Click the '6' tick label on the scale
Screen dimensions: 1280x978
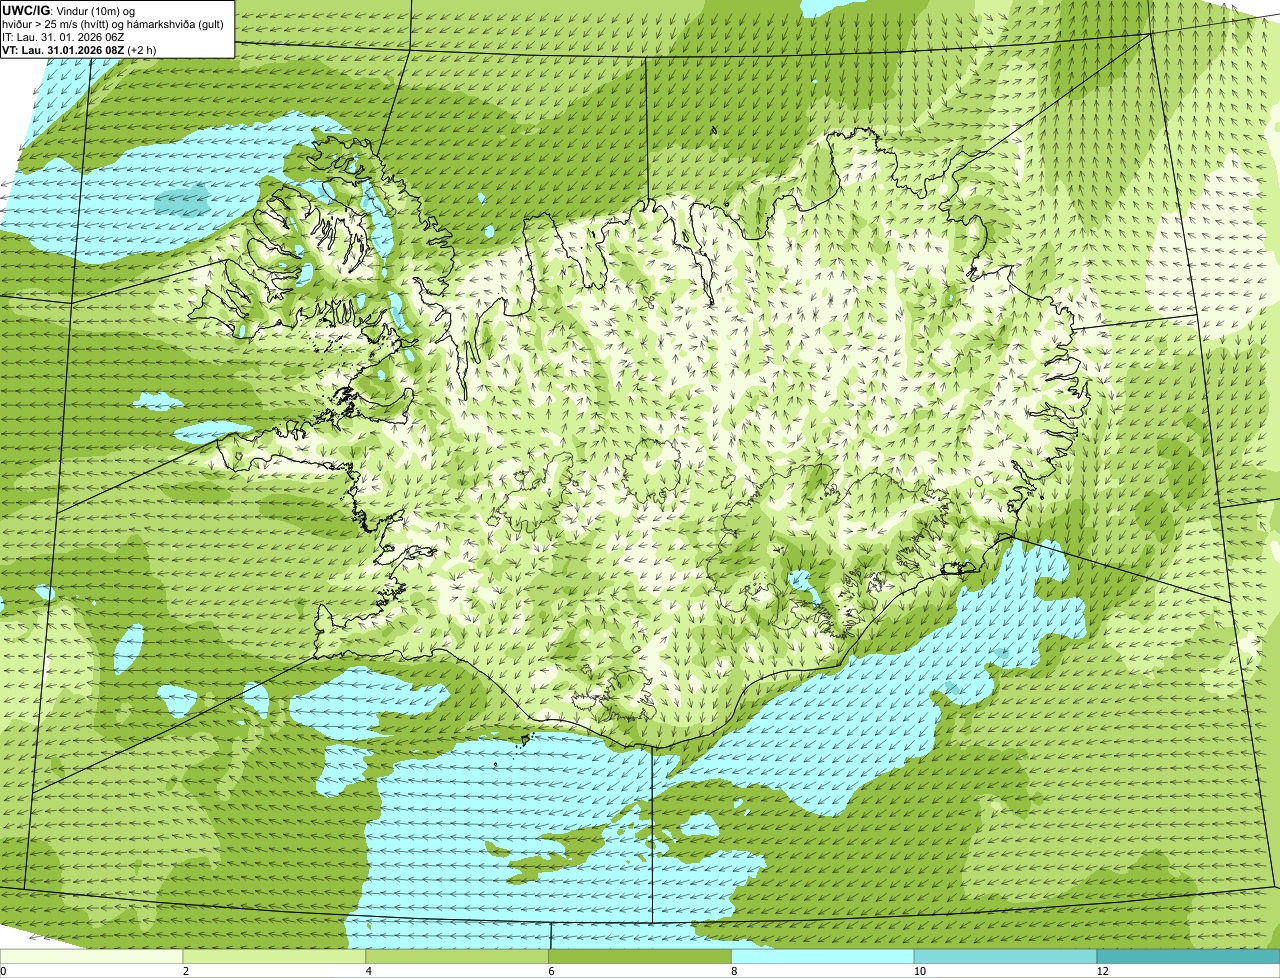coord(551,971)
